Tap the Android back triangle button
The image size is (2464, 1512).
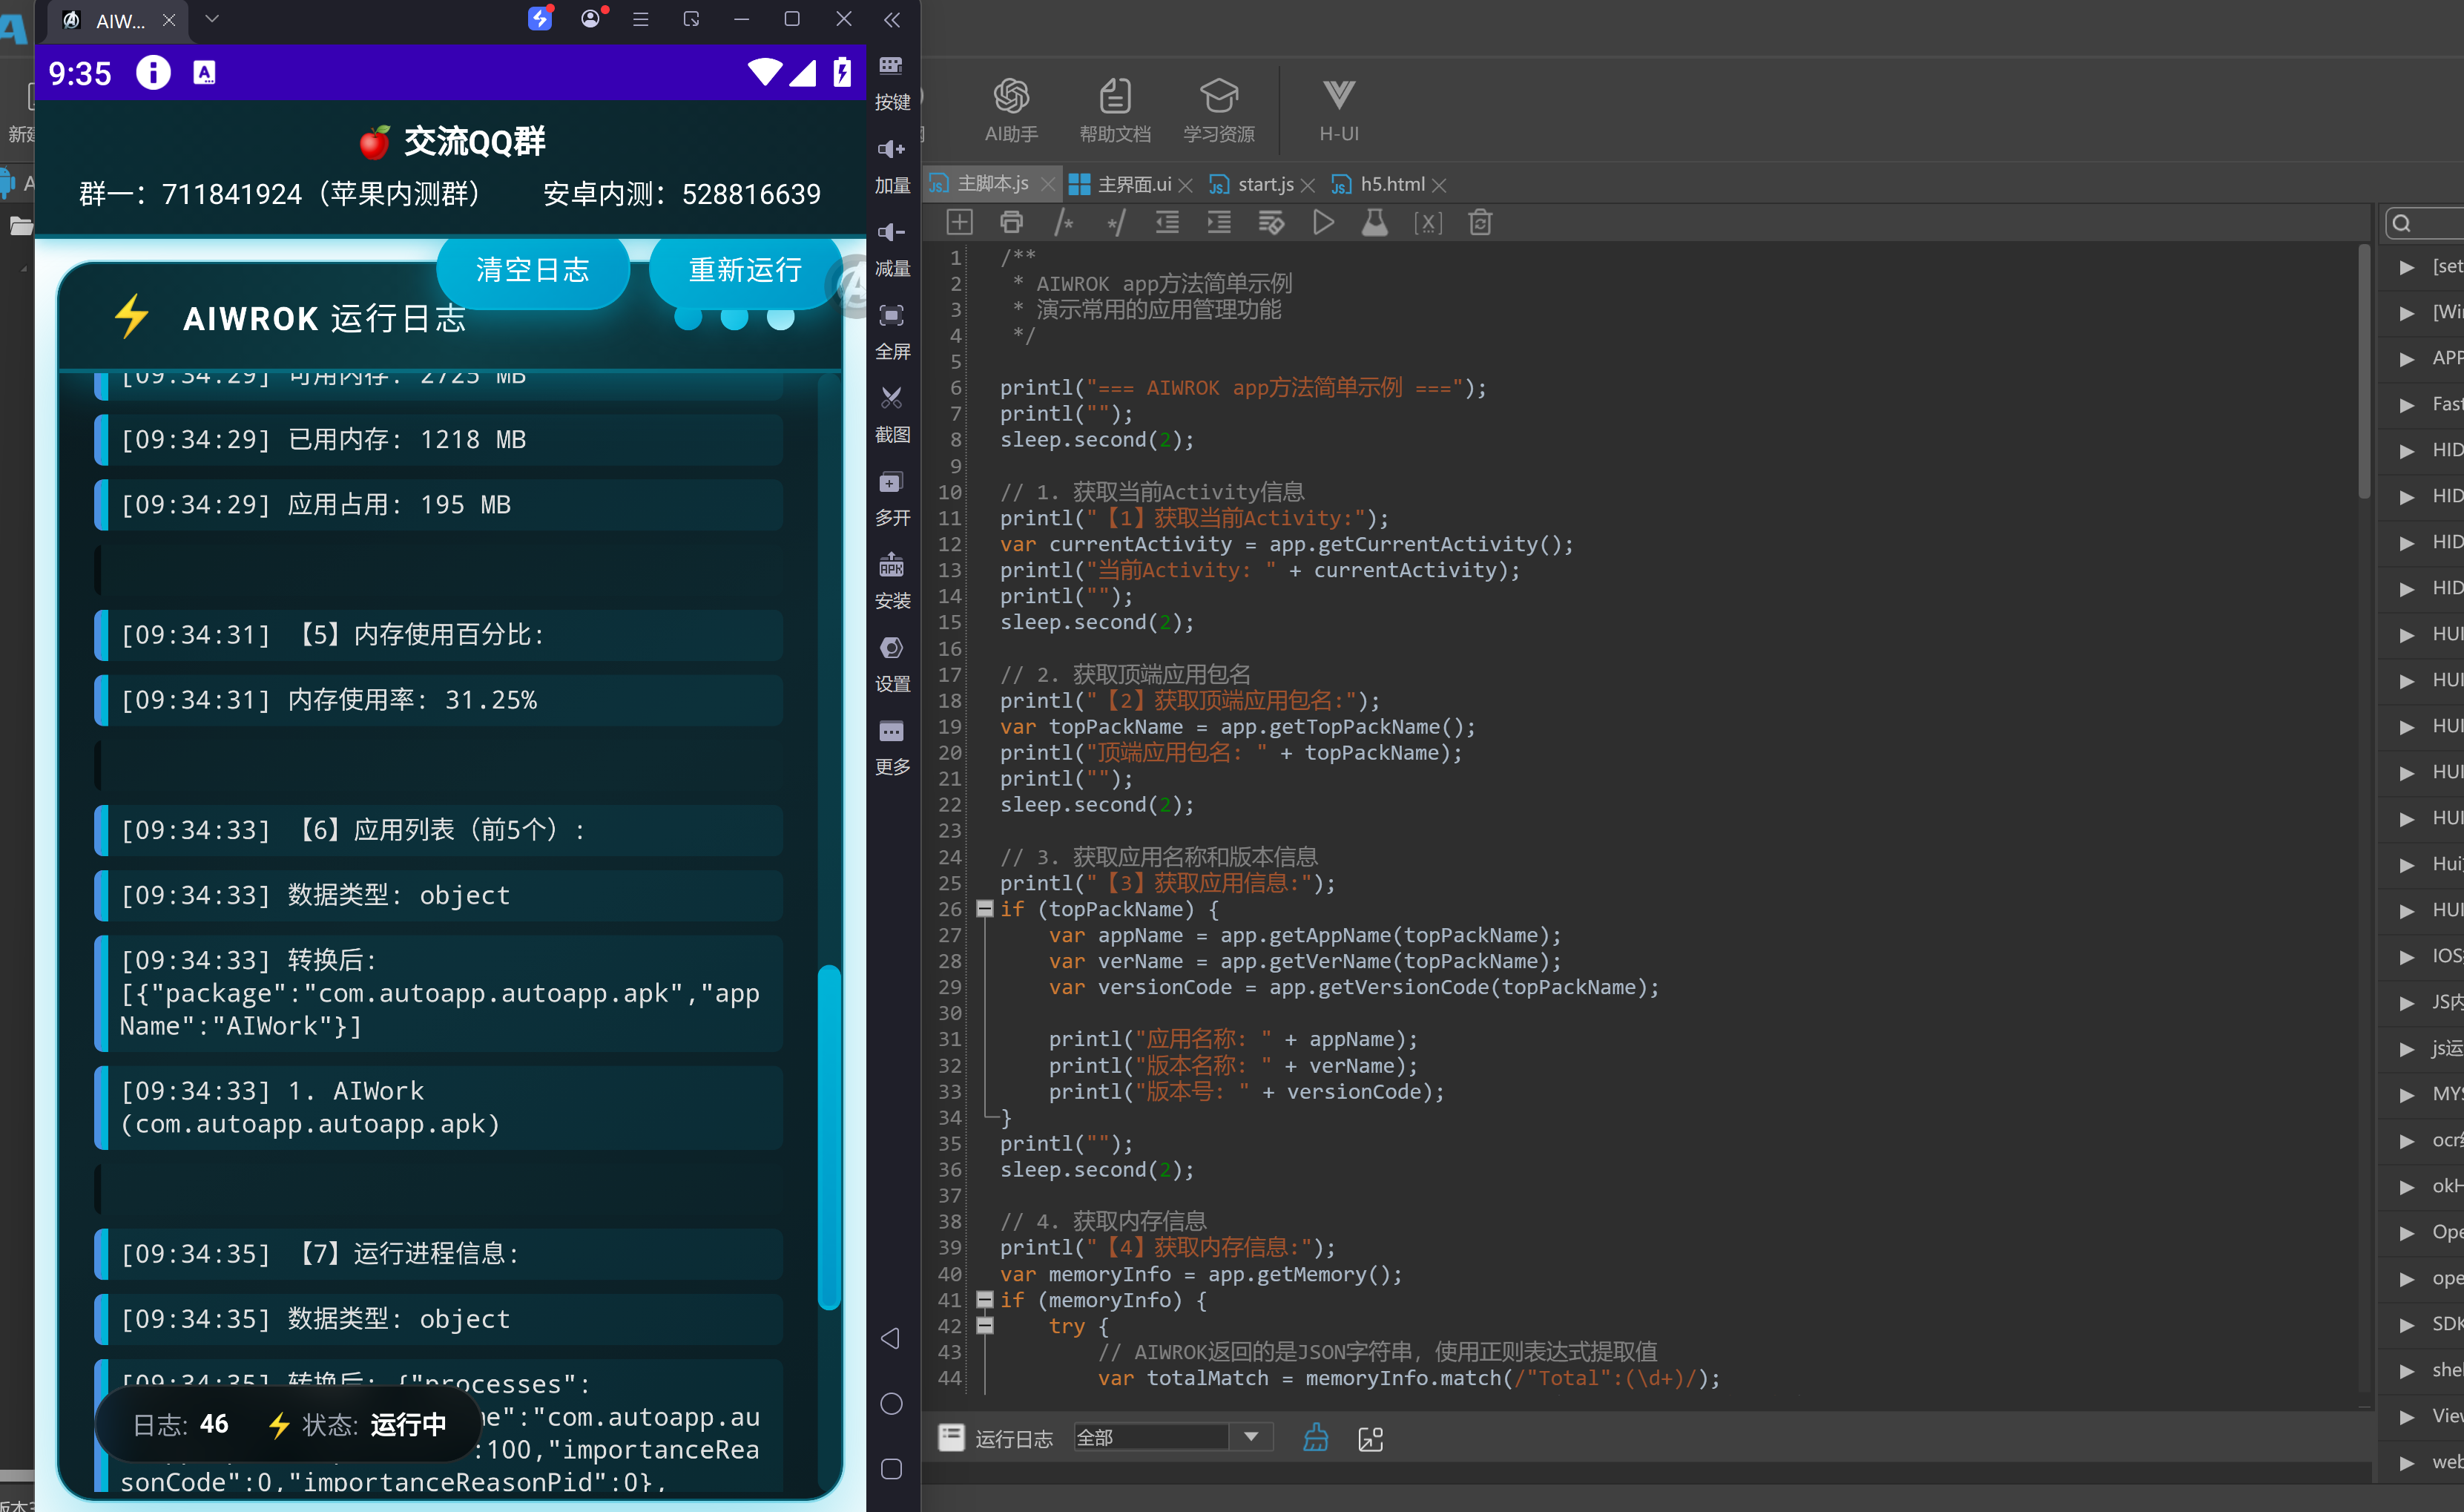pos(890,1338)
